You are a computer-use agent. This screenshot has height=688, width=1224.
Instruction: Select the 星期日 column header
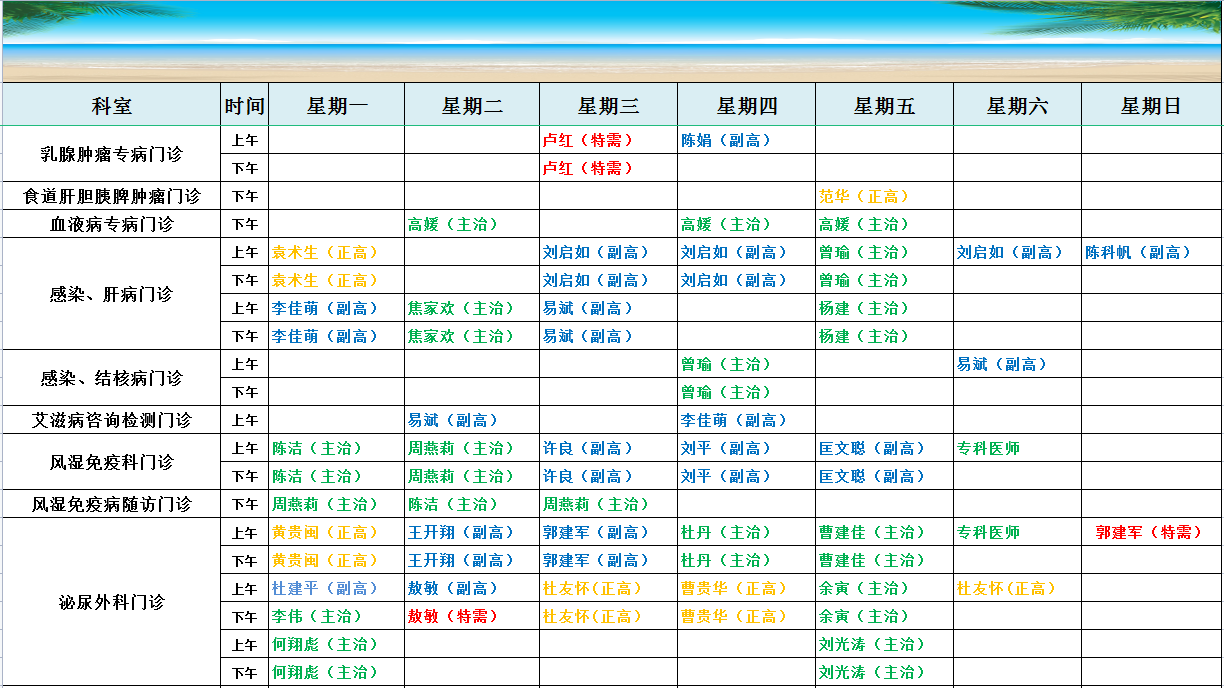click(1151, 105)
